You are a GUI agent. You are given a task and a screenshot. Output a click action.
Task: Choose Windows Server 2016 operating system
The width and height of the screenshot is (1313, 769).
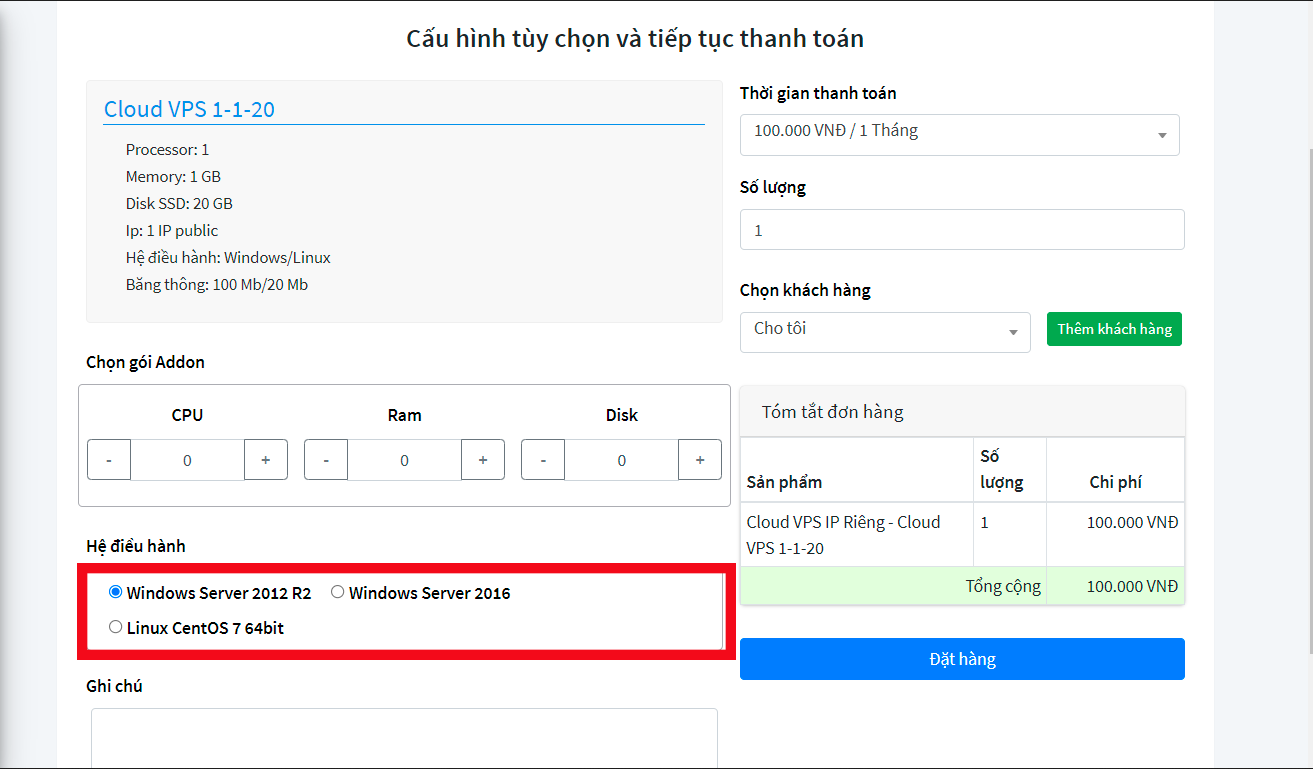pyautogui.click(x=338, y=592)
